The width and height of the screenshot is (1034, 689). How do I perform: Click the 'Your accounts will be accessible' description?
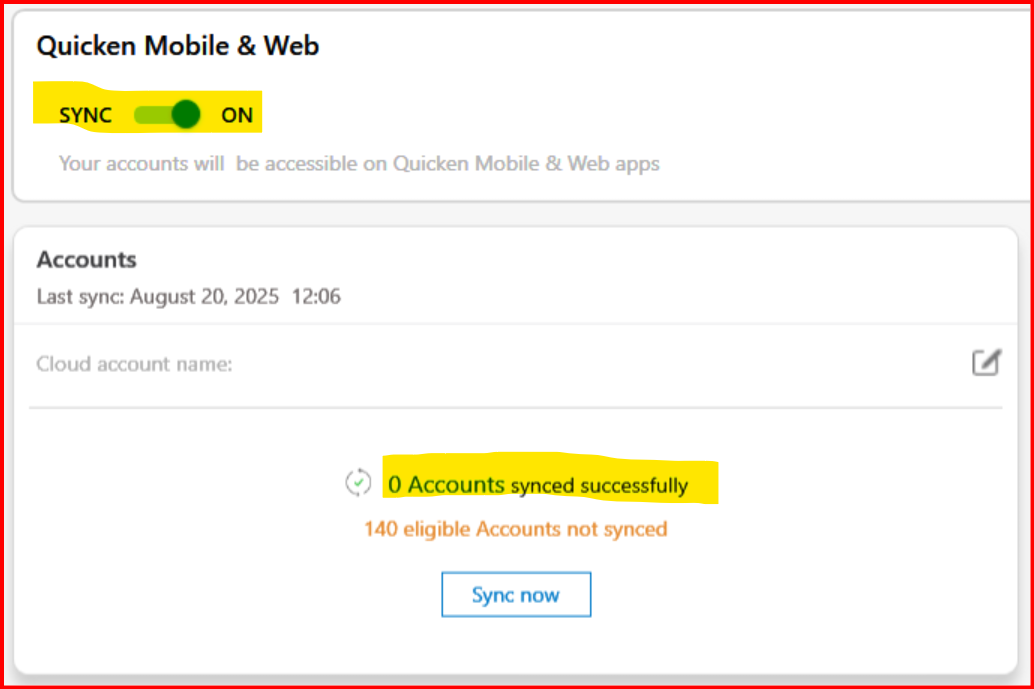359,164
